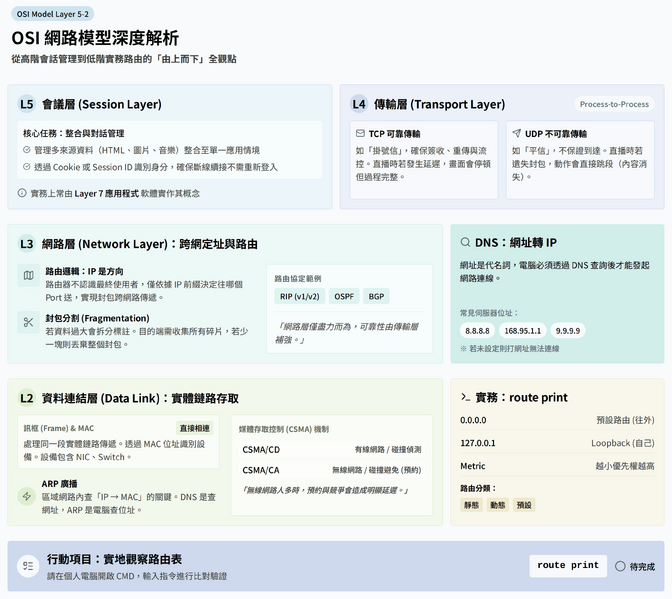Click the 常見伺服器位址 label
Screen dimensions: 672x599
point(489,313)
